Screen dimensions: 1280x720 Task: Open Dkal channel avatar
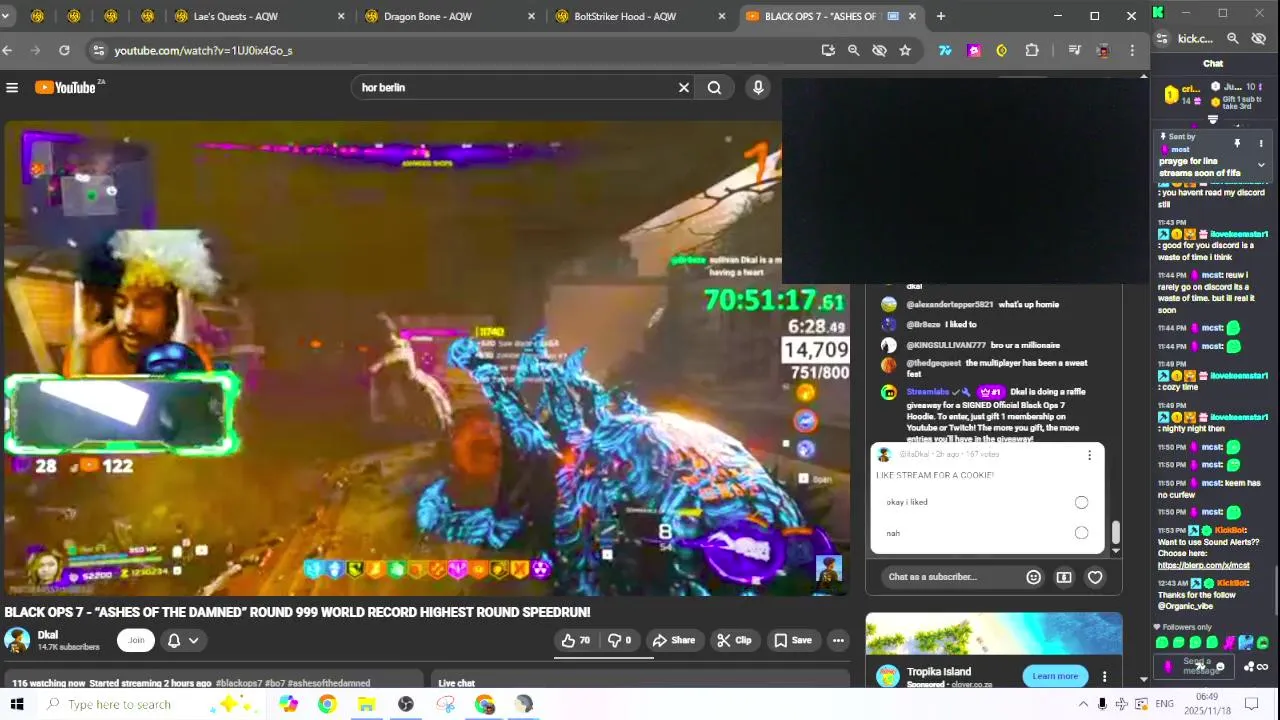click(16, 640)
